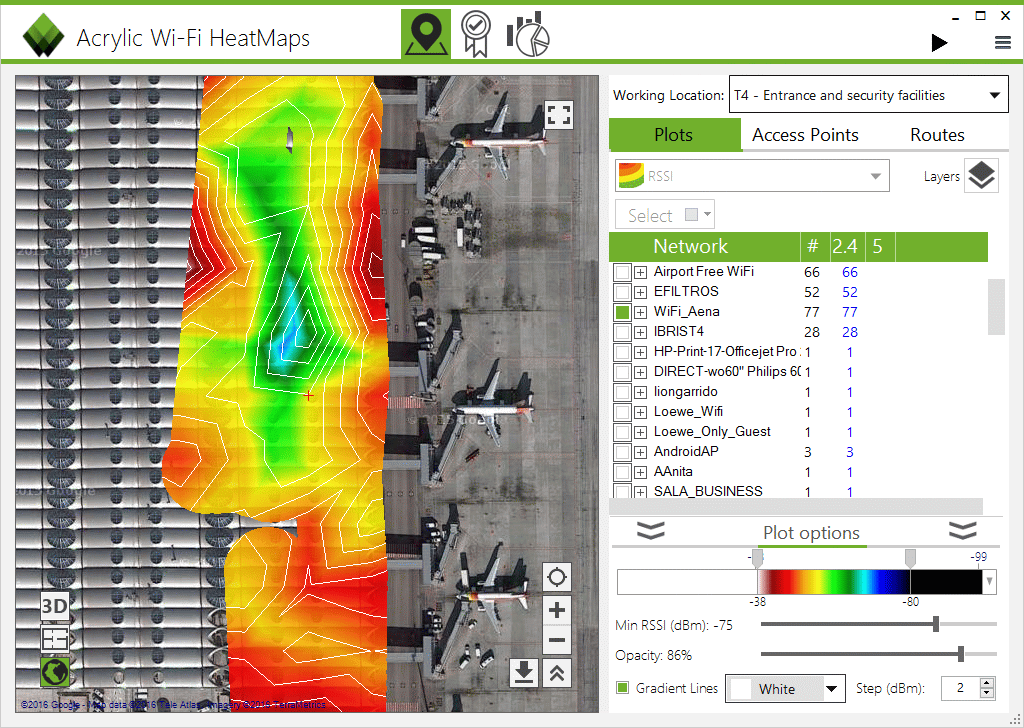This screenshot has width=1024, height=728.
Task: Sort by the 2.4 GHz column header
Action: click(847, 246)
